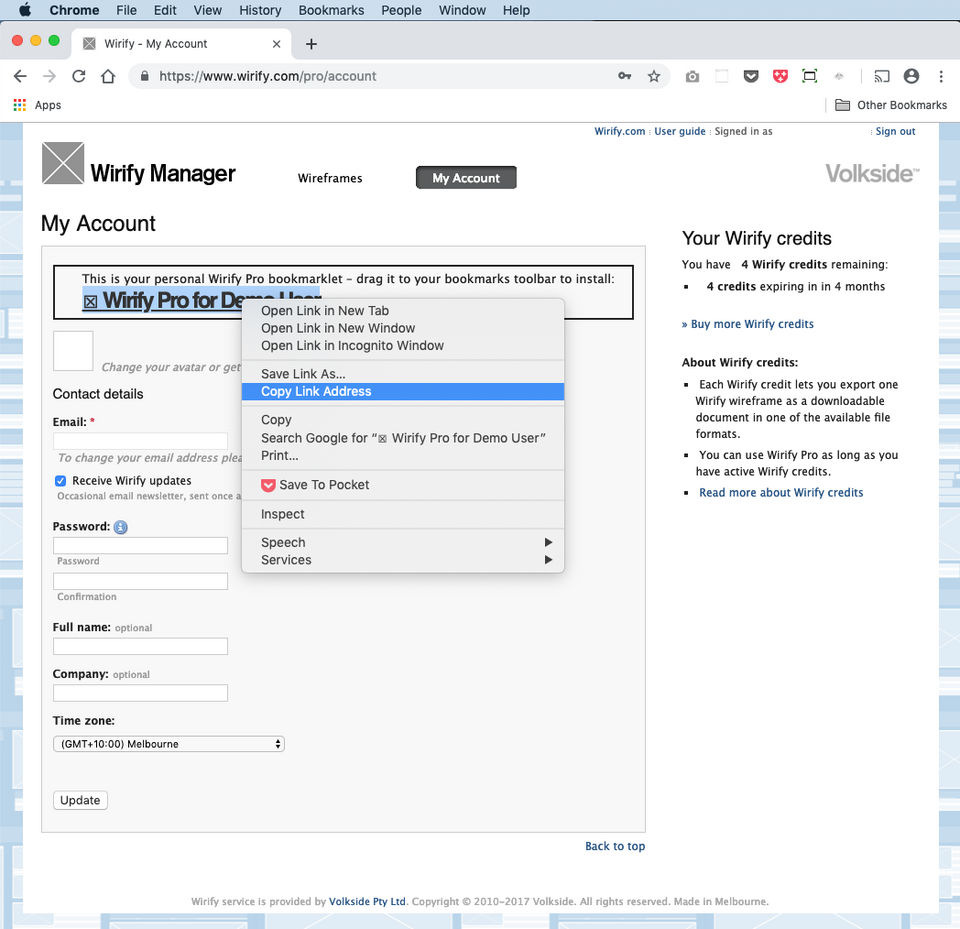Image resolution: width=960 pixels, height=929 pixels.
Task: Click the Update button
Action: (x=80, y=800)
